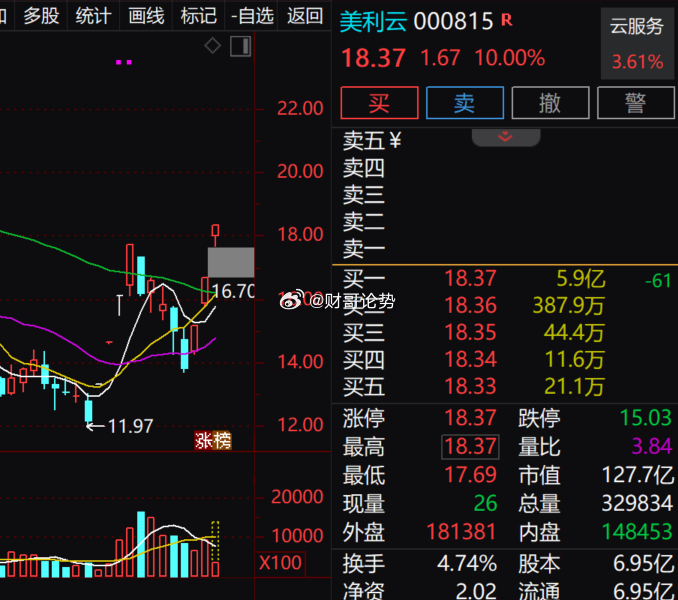Click 总量 value 329834
Image resolution: width=678 pixels, height=600 pixels.
[x=637, y=504]
